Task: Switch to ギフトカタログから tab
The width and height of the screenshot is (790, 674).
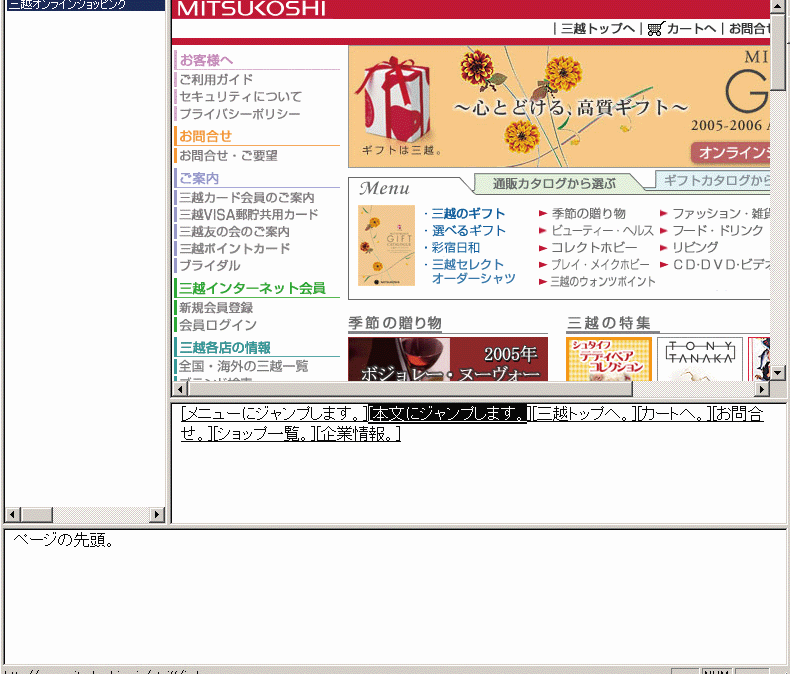Action: coord(713,180)
